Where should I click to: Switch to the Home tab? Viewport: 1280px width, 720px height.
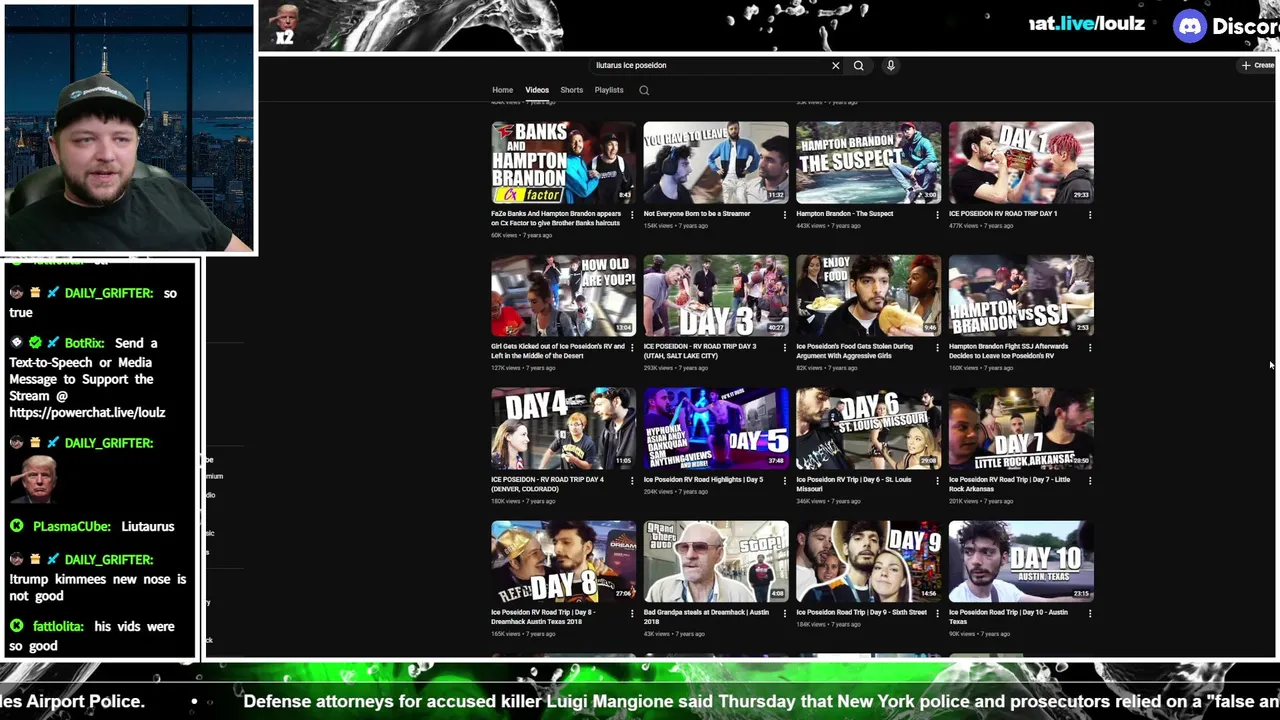coord(502,90)
